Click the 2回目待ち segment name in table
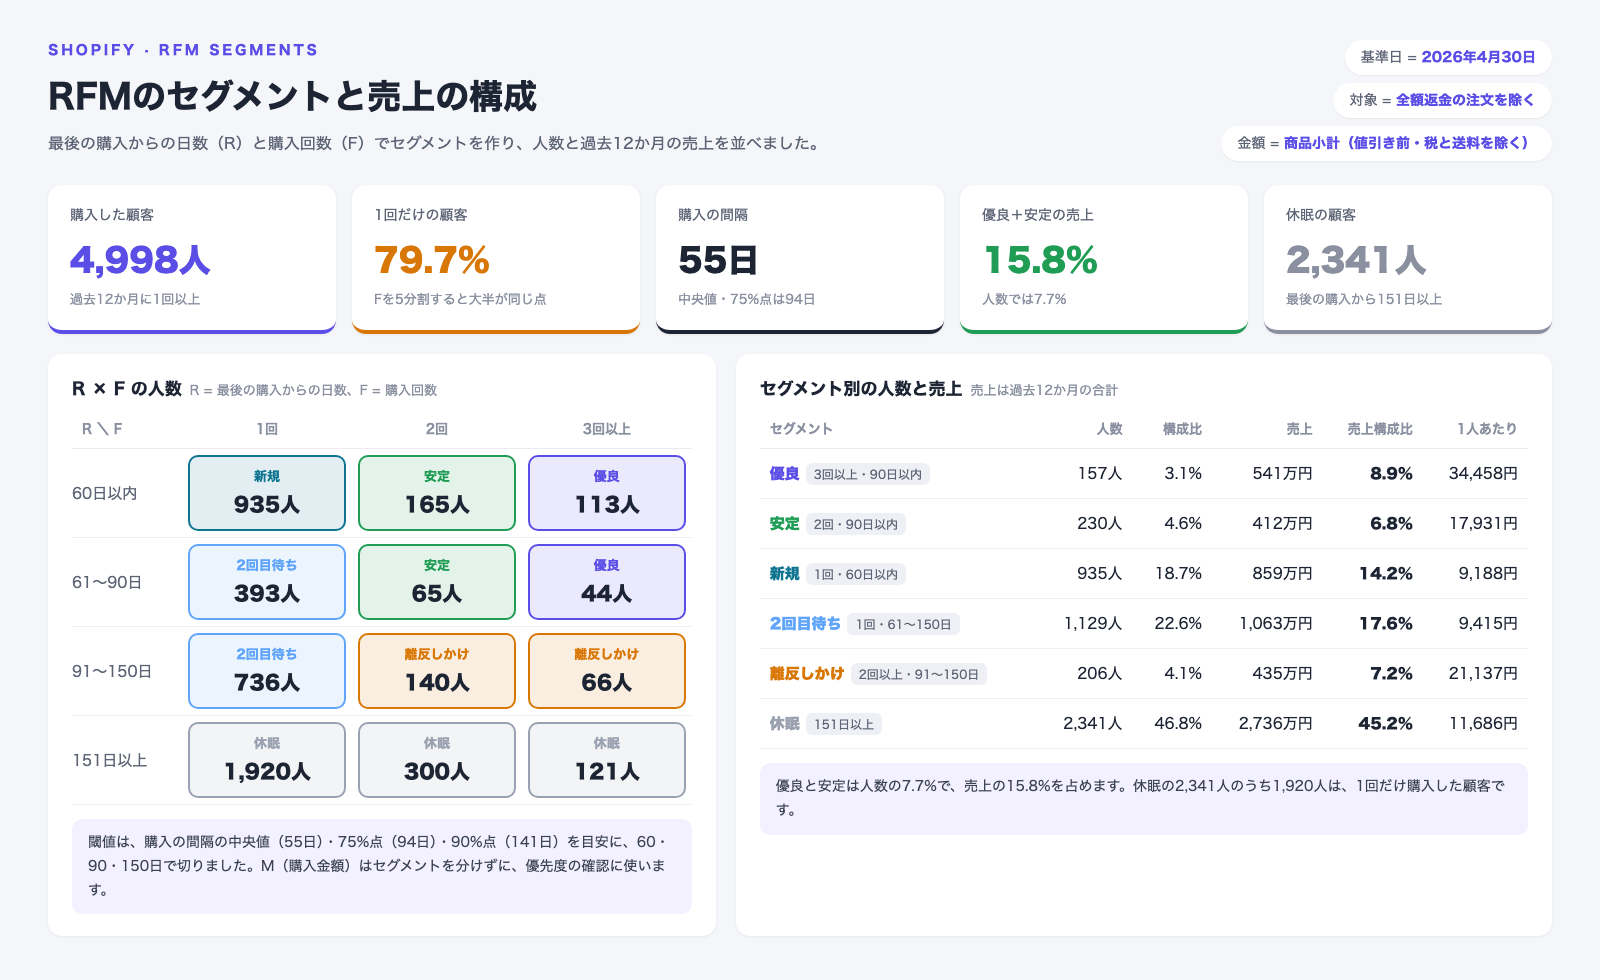Screen dimensions: 1600x980 coord(805,624)
